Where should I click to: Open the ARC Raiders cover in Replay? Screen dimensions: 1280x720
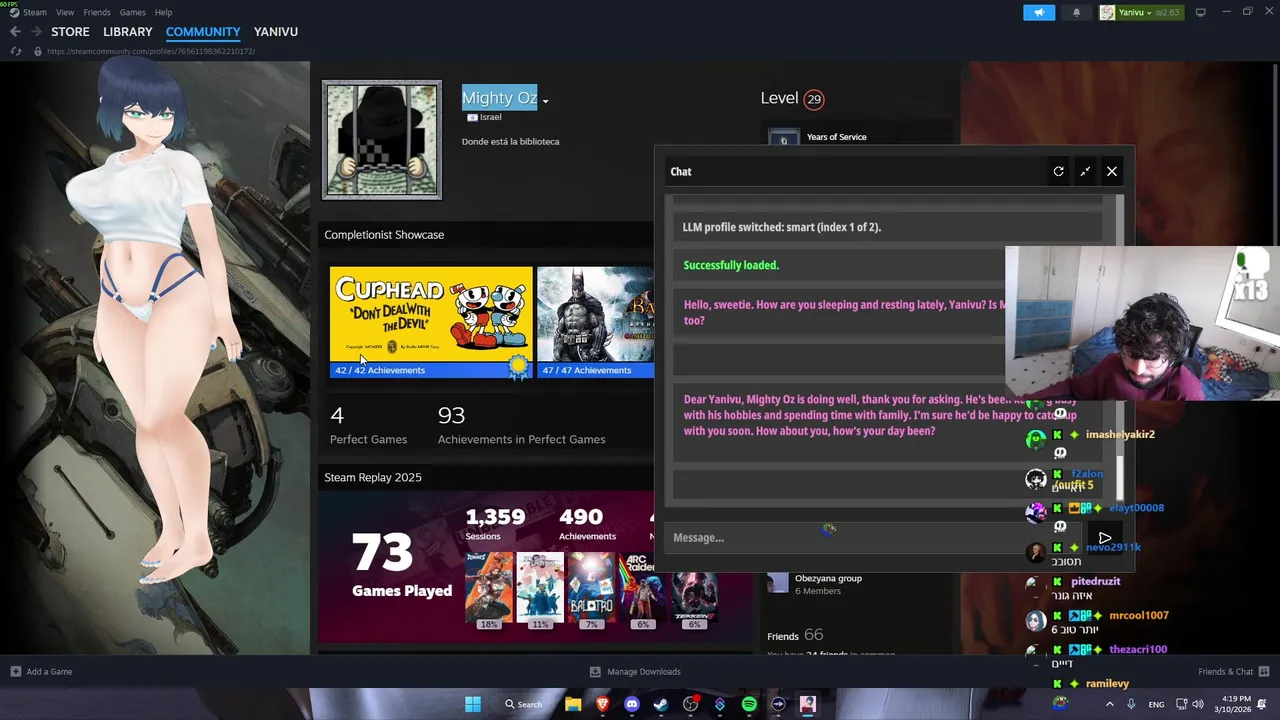[642, 590]
